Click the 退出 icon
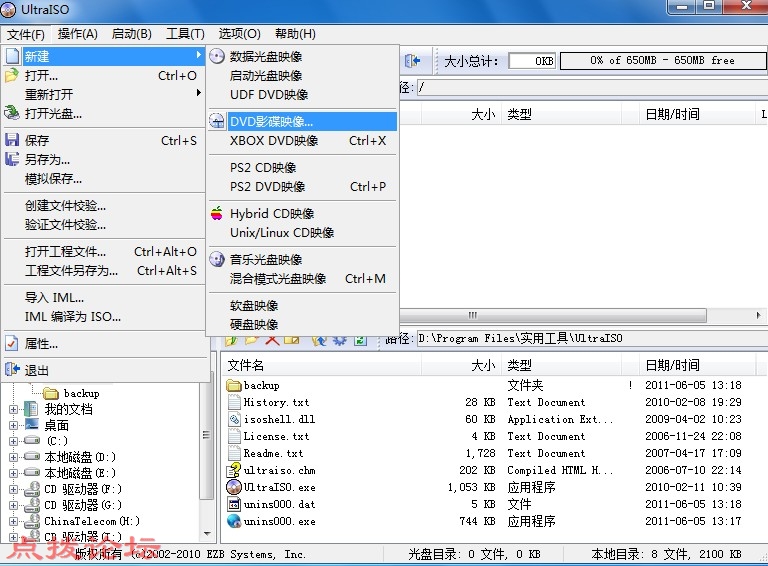The width and height of the screenshot is (768, 566). [12, 370]
